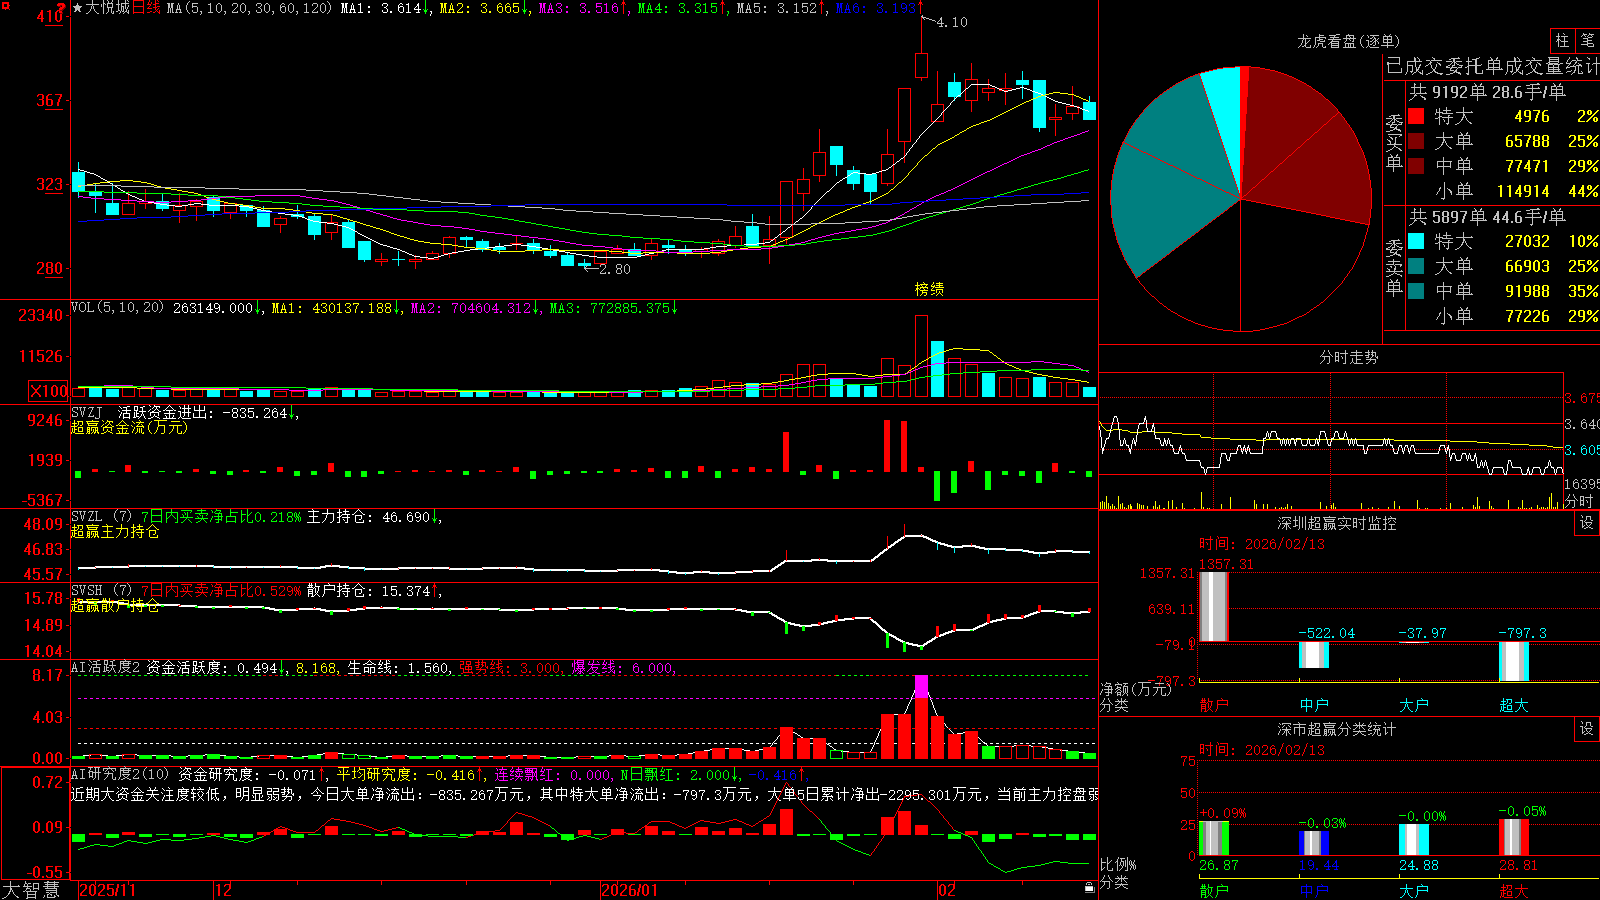Screen dimensions: 1600x900
Task: Click teal 大单 sell-order legend swatch
Action: (x=1416, y=266)
